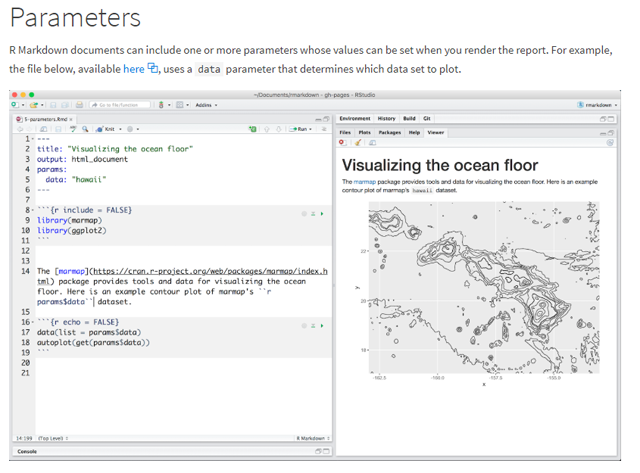Run the echo=FALSE chunk with green arrow
Image resolution: width=640 pixels, height=473 pixels.
point(322,326)
